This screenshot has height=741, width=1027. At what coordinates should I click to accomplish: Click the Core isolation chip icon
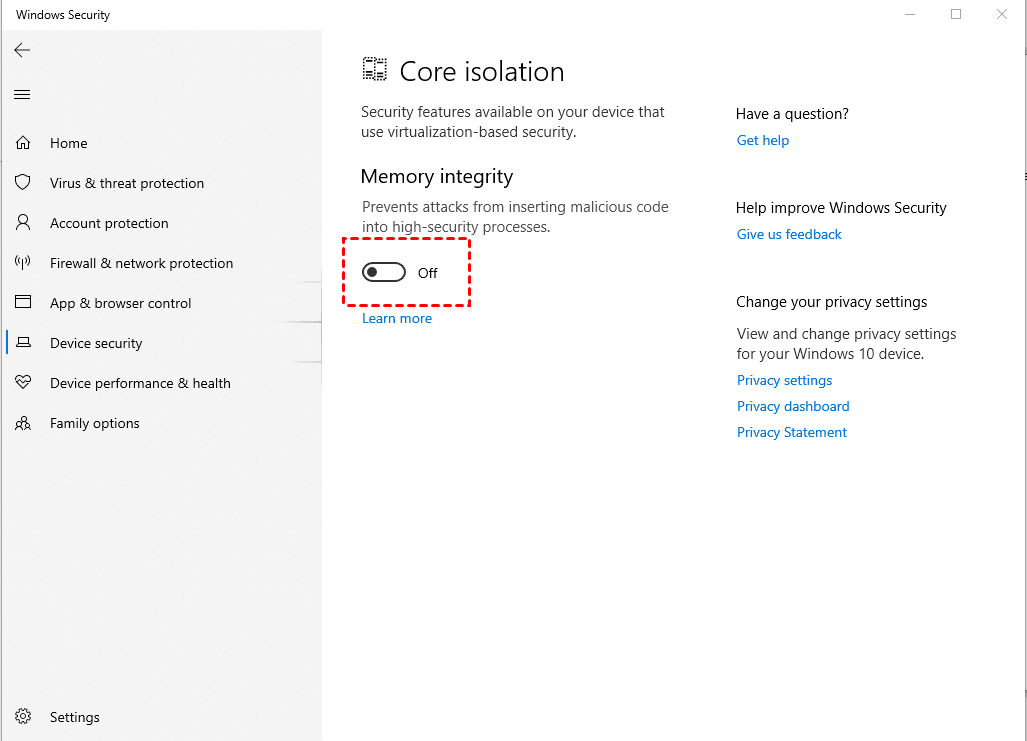pos(374,69)
